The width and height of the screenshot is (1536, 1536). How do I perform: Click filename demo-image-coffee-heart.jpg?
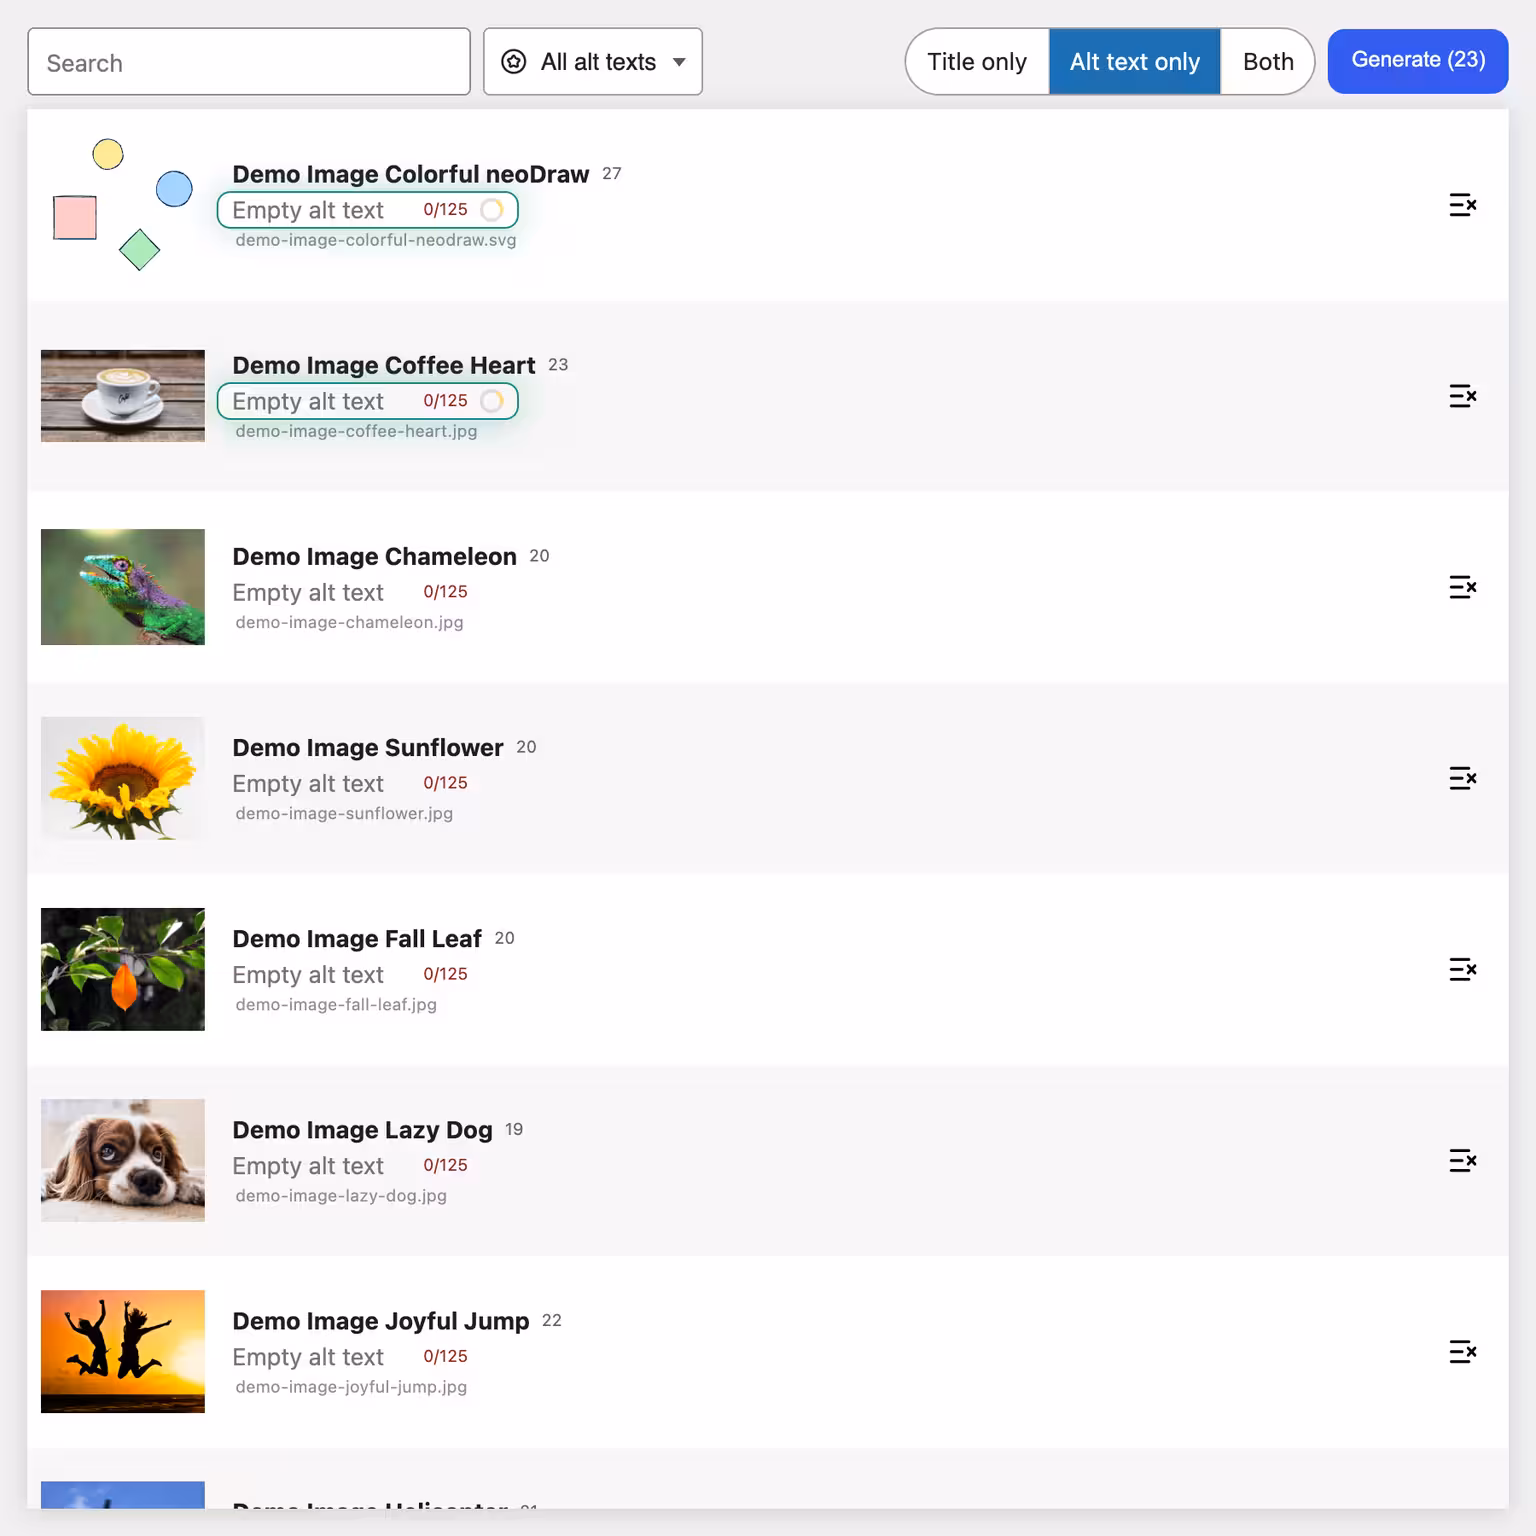click(x=356, y=431)
